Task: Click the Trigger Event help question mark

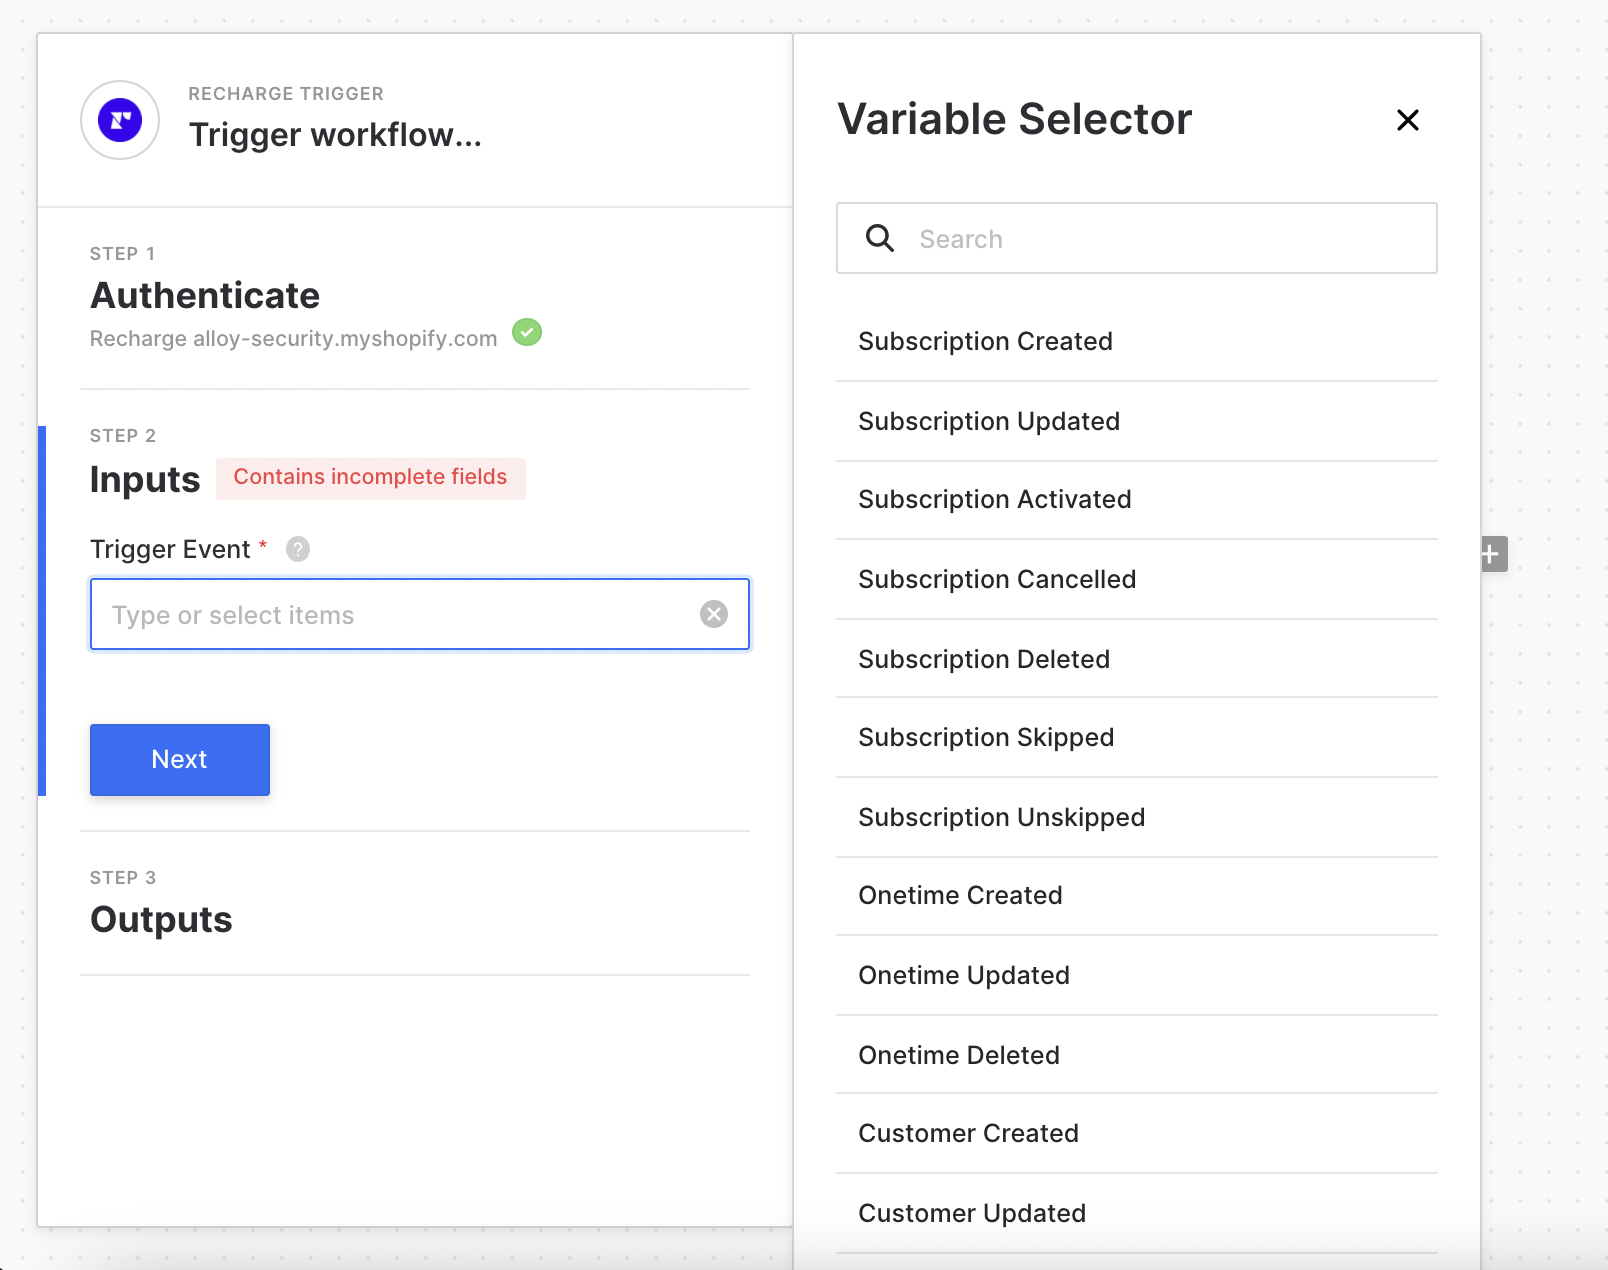Action: [298, 549]
